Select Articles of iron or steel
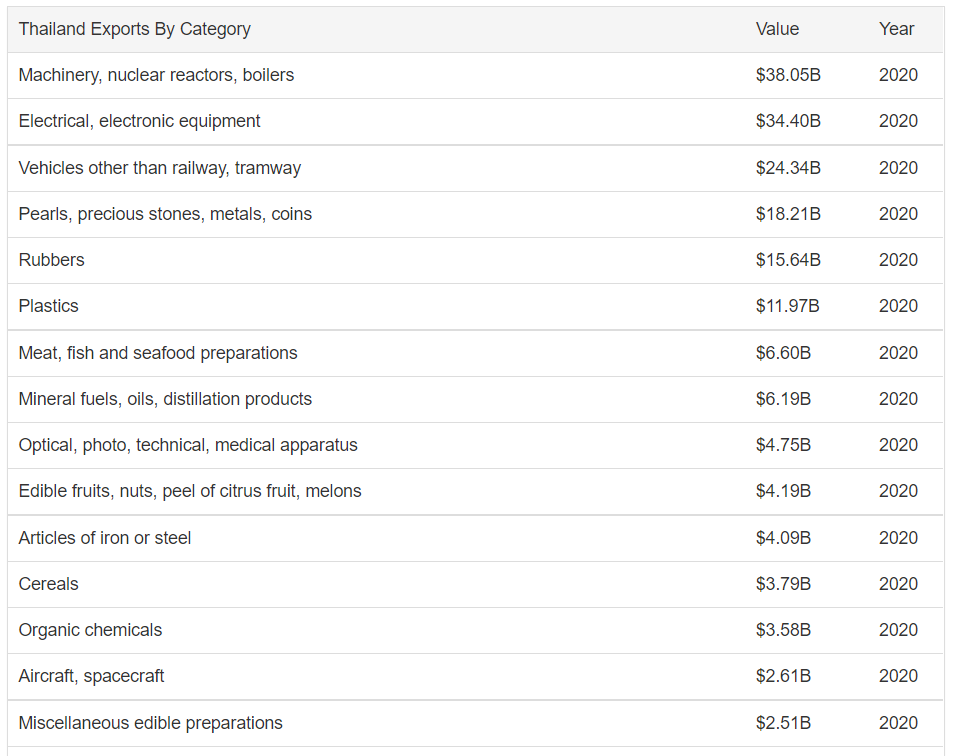The height and width of the screenshot is (756, 954). click(x=105, y=538)
